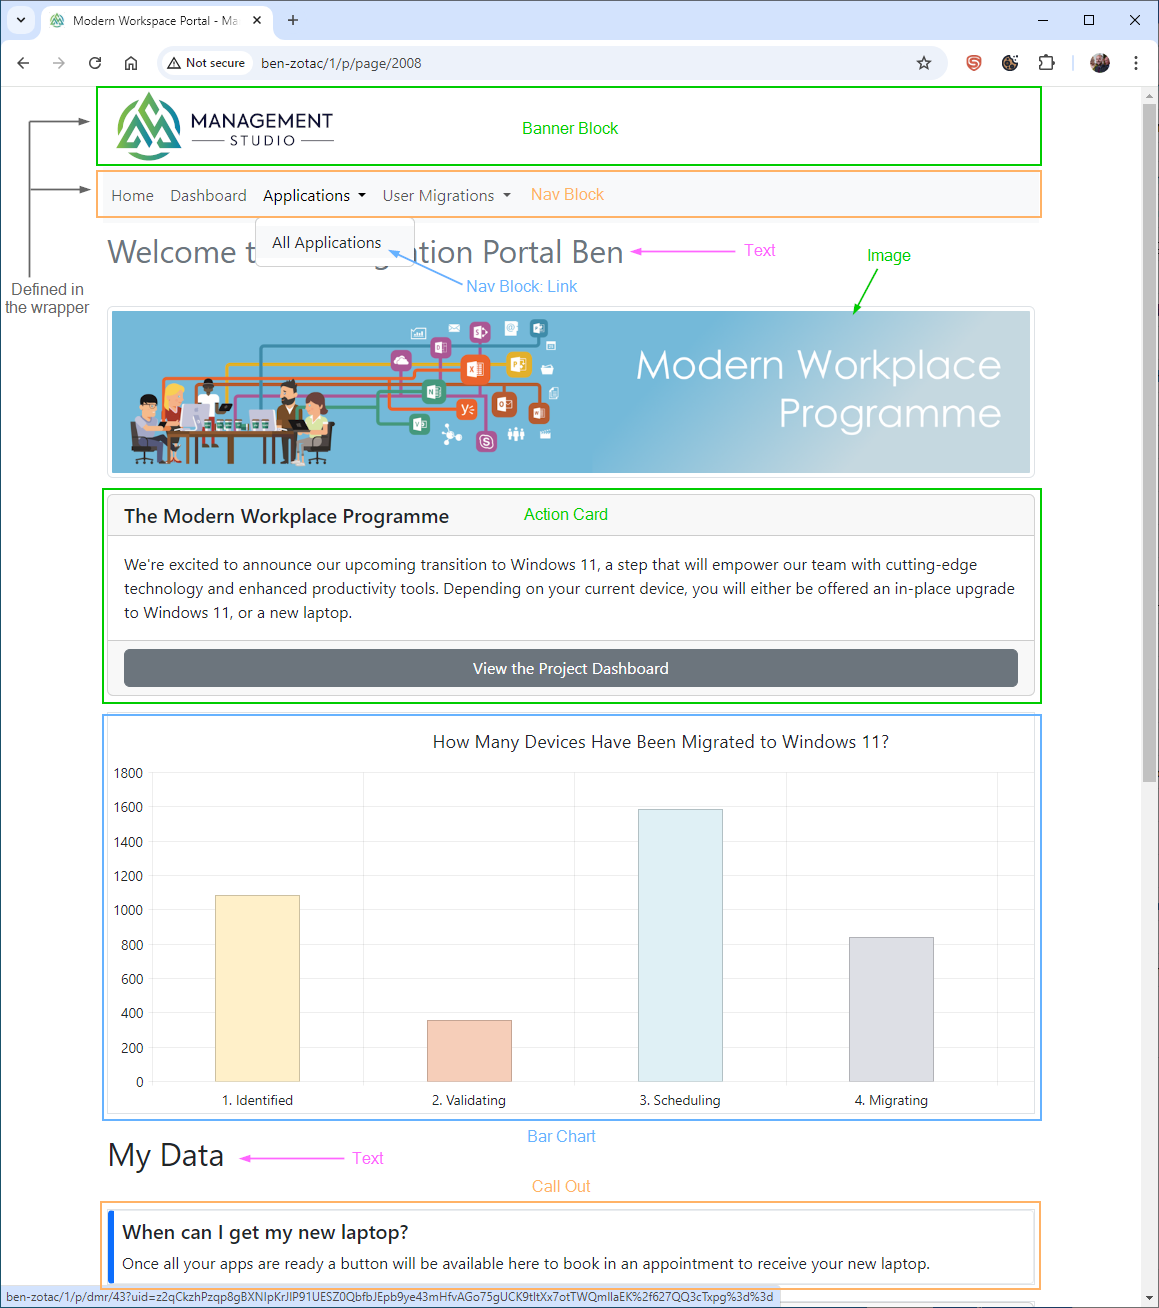Open Chrome three-dot menu
Viewport: 1159px width, 1308px height.
coord(1136,63)
